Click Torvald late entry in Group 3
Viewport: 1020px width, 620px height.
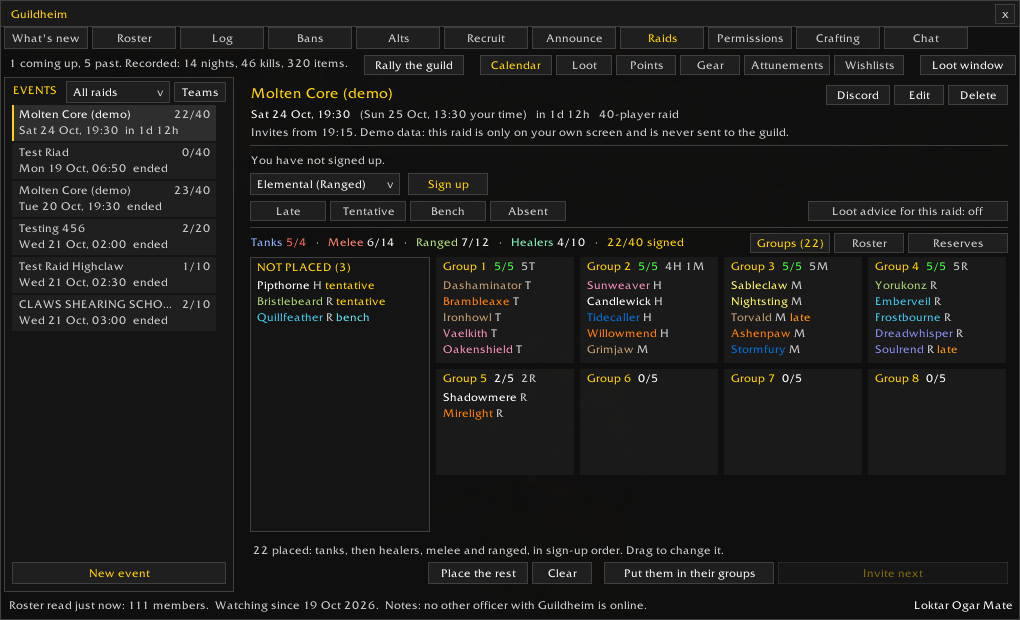770,317
